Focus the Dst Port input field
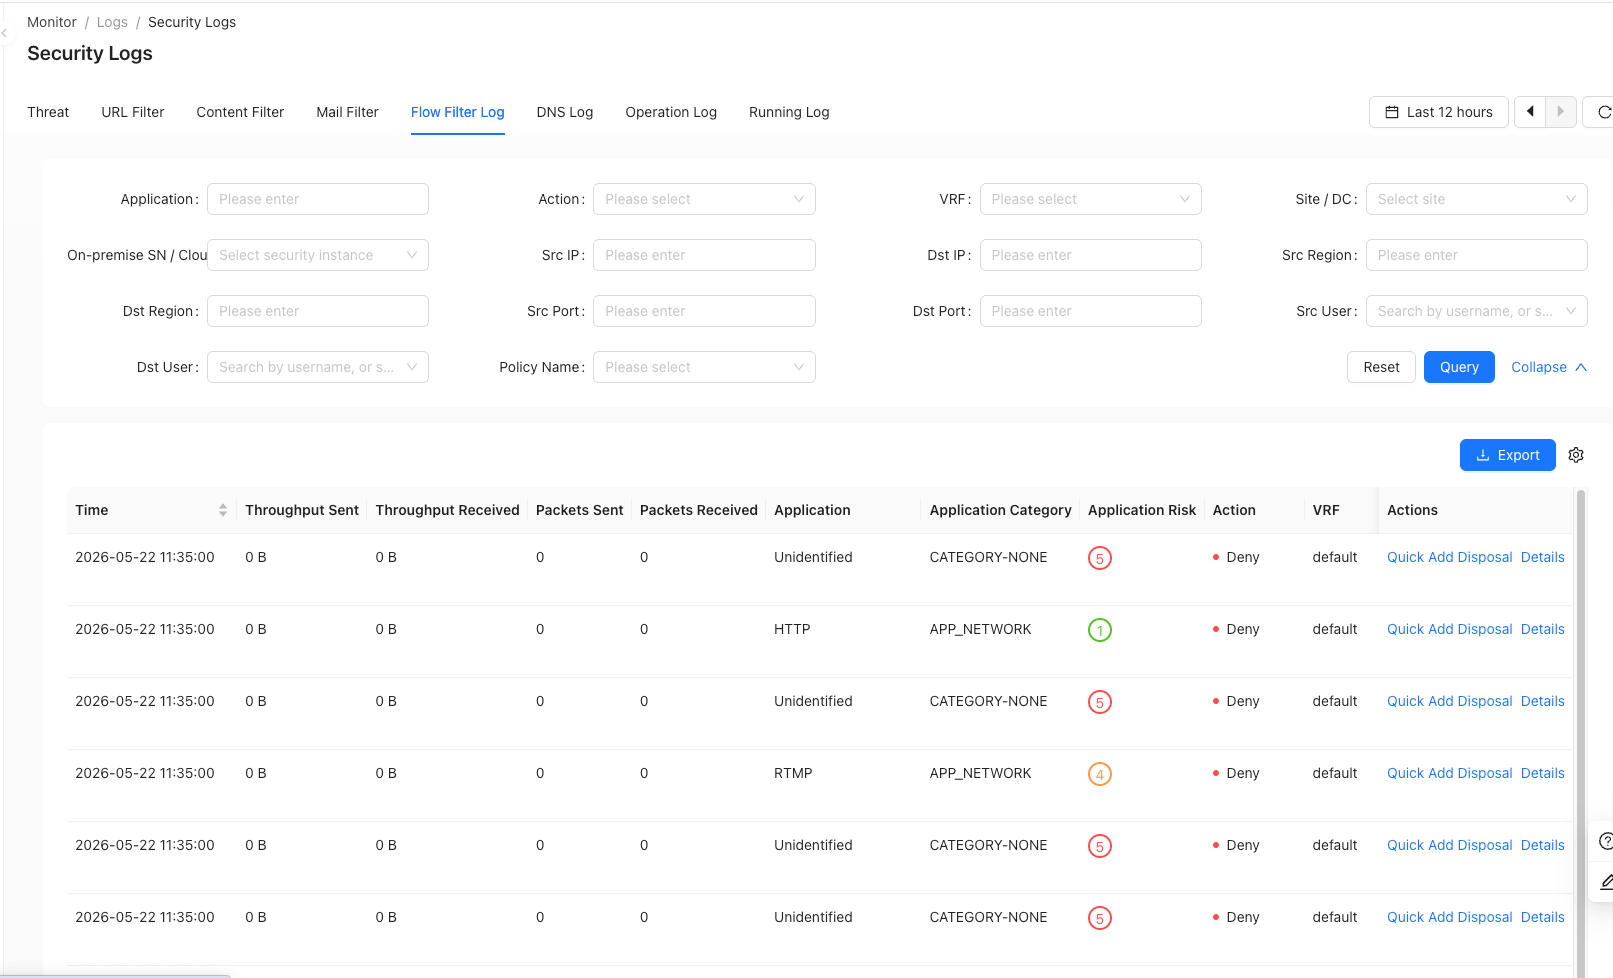1613x978 pixels. click(x=1090, y=311)
